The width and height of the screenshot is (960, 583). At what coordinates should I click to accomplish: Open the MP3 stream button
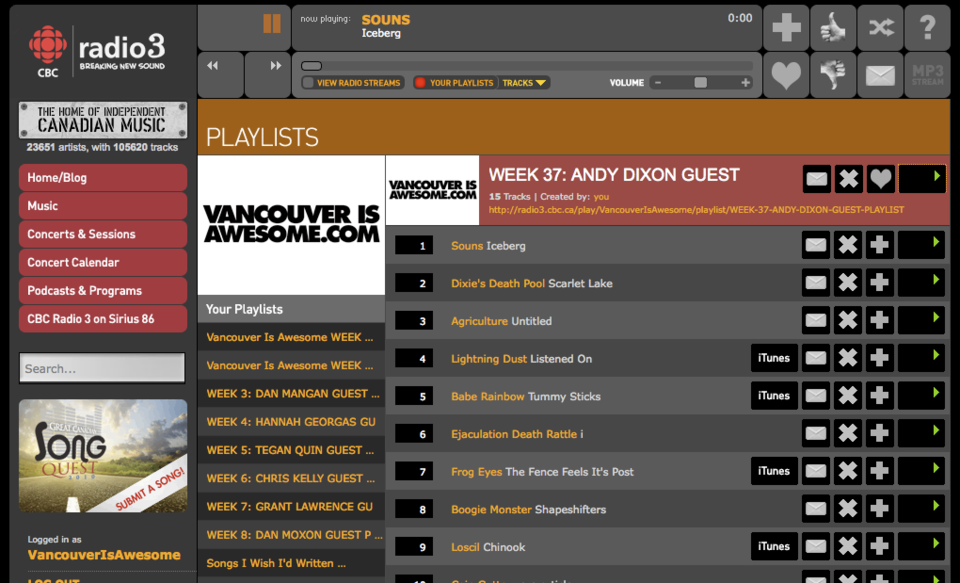(928, 75)
